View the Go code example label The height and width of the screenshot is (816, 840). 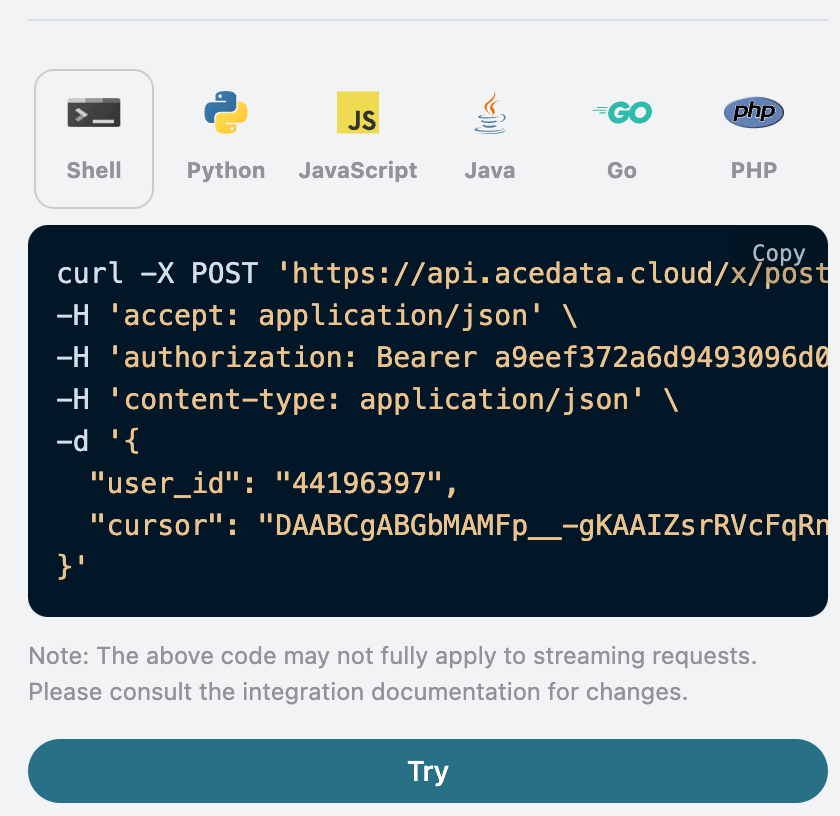[x=622, y=170]
